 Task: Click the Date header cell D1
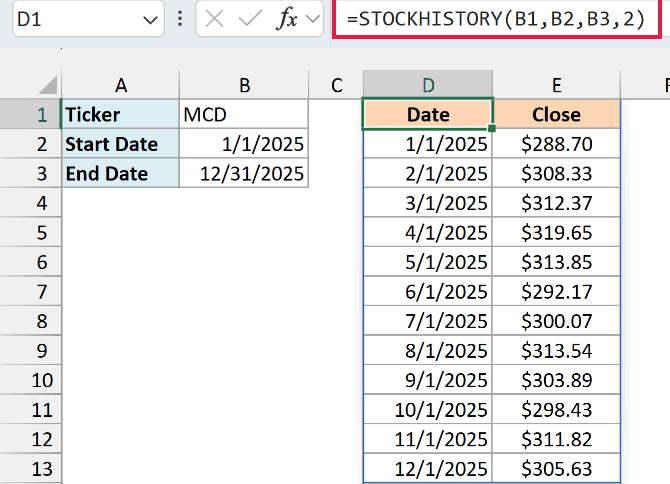pos(428,114)
